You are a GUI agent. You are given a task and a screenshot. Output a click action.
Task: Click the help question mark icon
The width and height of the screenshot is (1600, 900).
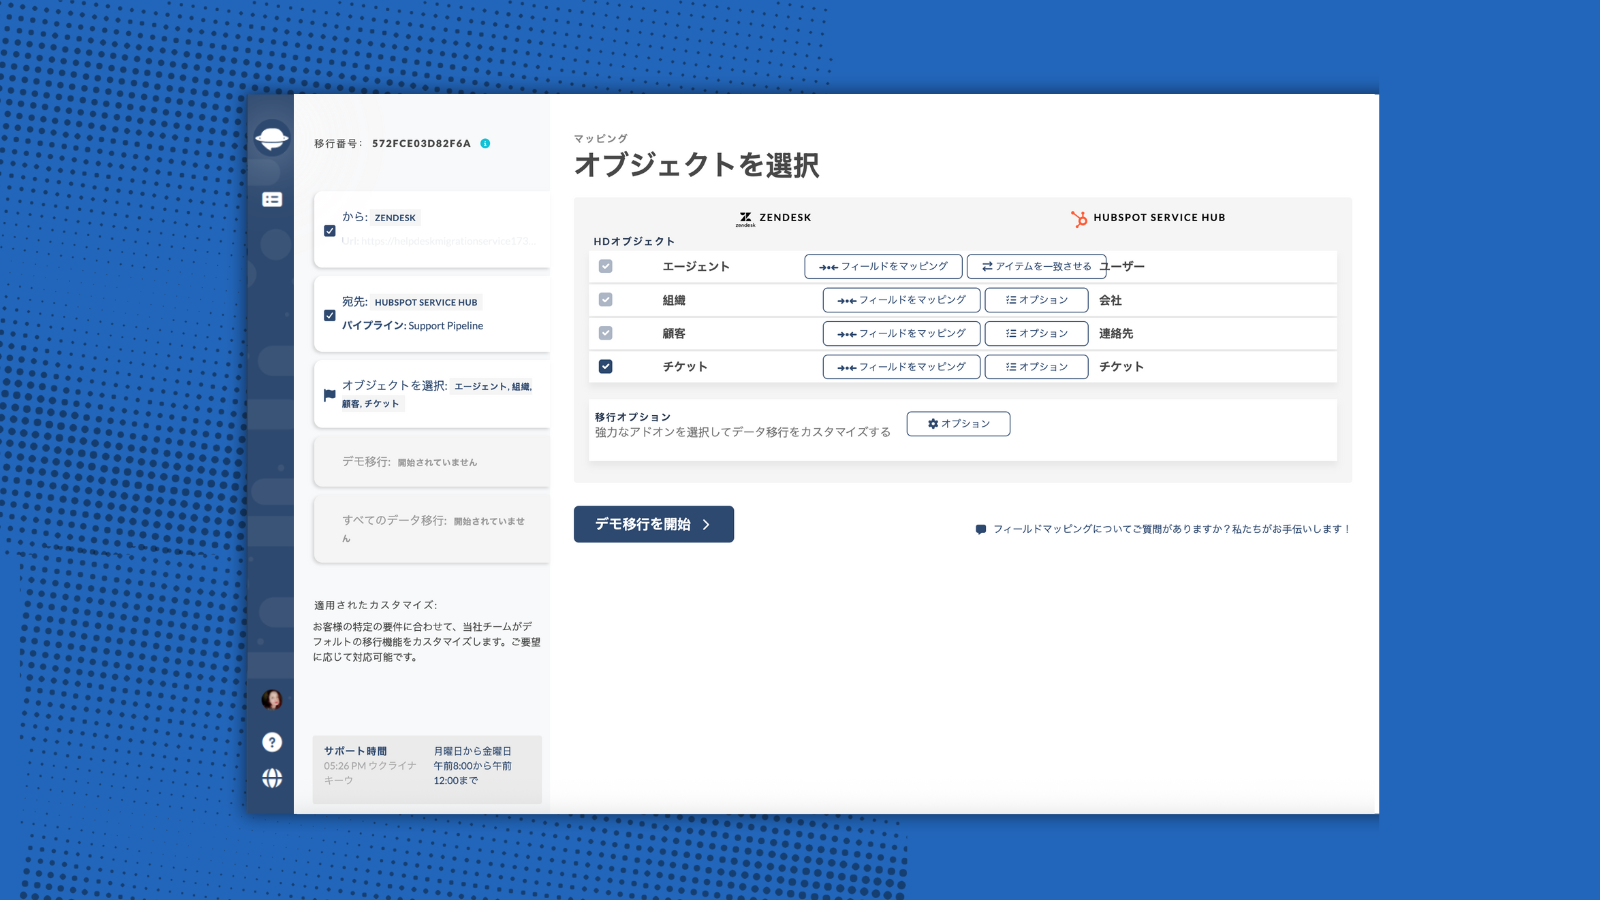pos(271,742)
